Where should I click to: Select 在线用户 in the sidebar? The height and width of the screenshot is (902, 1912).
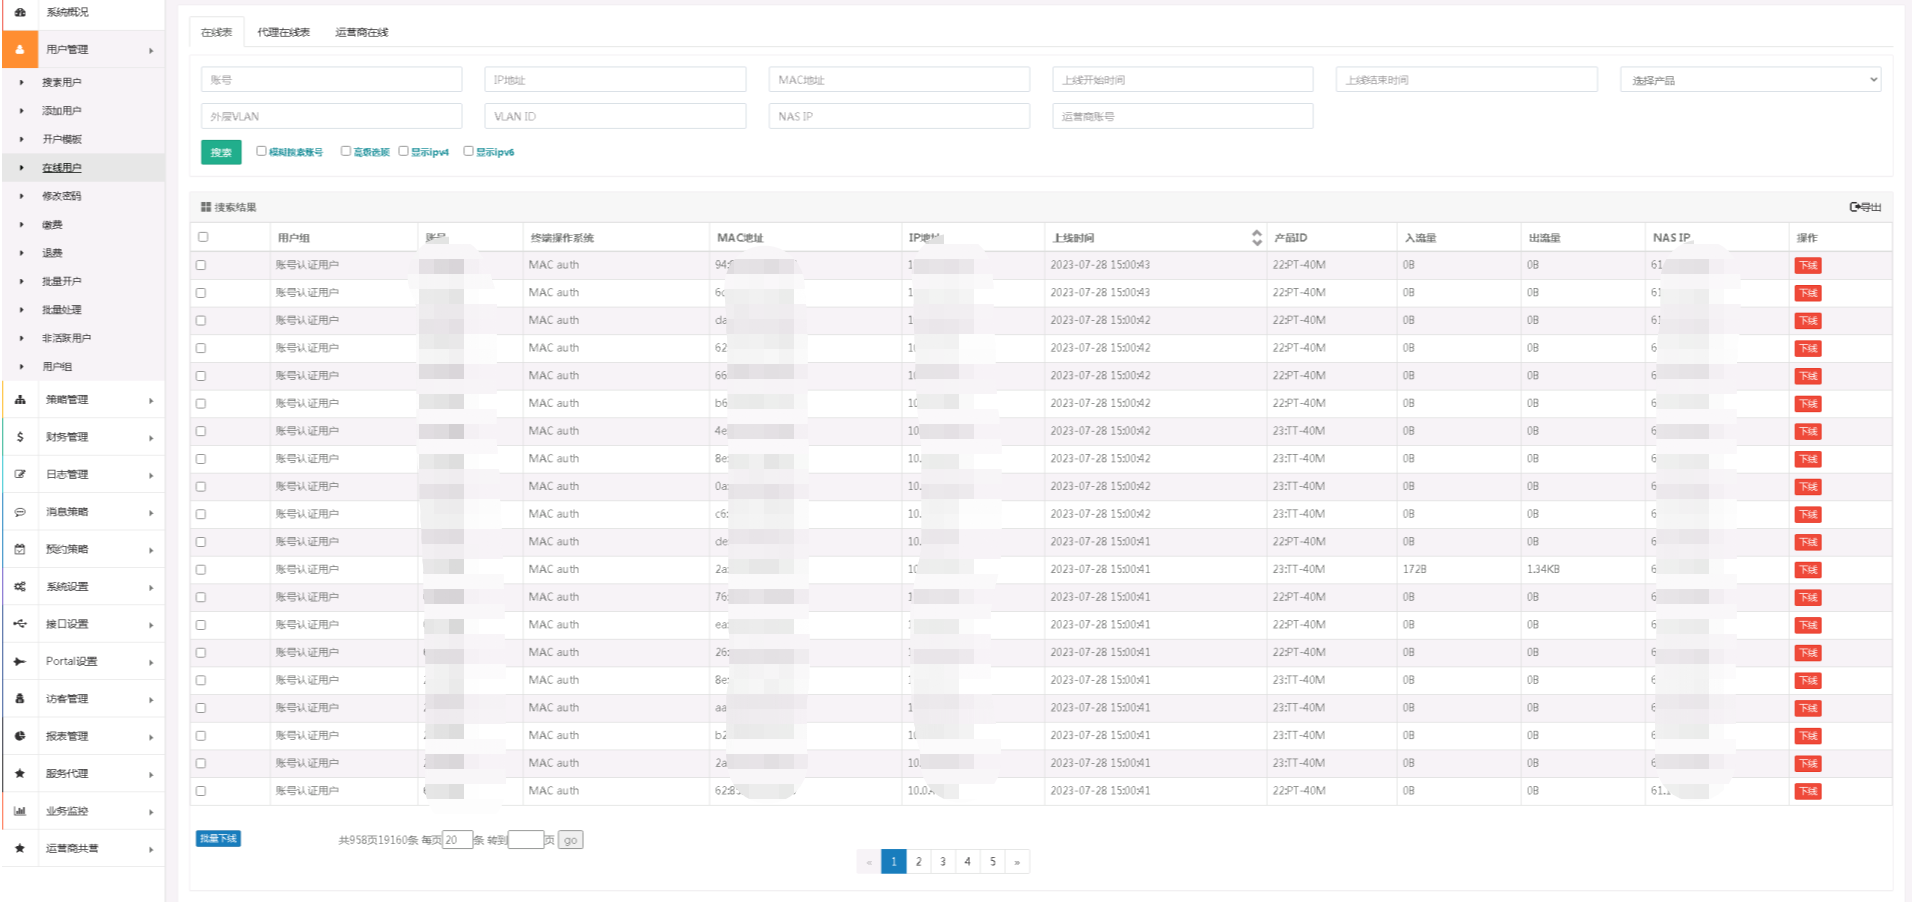(62, 168)
